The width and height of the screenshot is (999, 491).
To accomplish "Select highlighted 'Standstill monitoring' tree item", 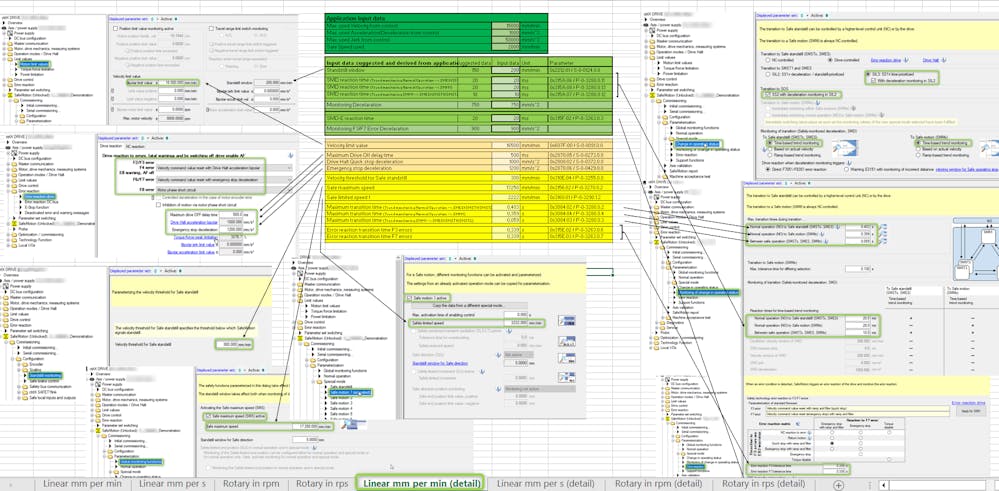I will (44, 375).
